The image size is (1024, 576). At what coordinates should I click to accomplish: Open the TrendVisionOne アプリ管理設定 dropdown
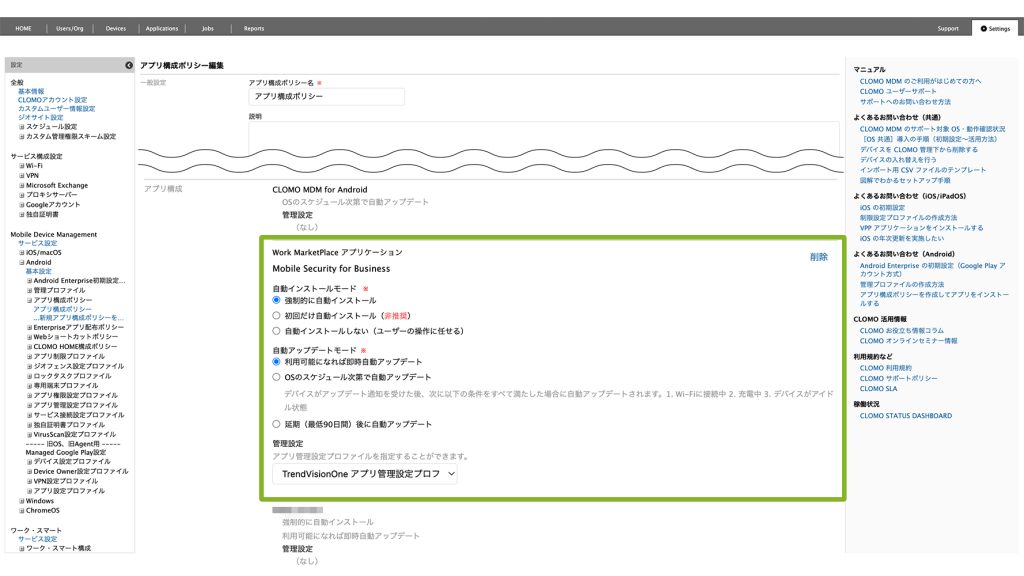364,473
